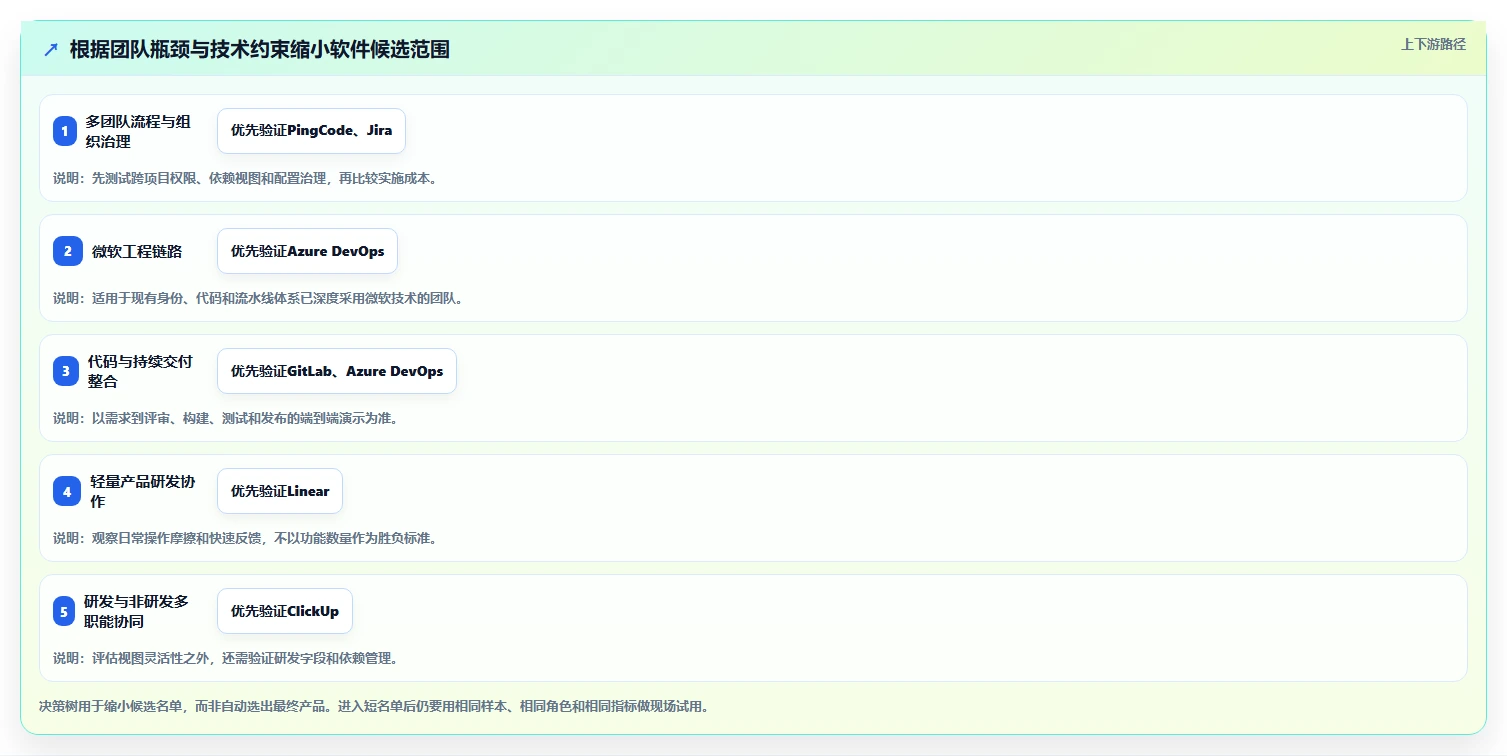
Task: Click the 轻量产品研发协作 heading
Action: click(x=142, y=491)
